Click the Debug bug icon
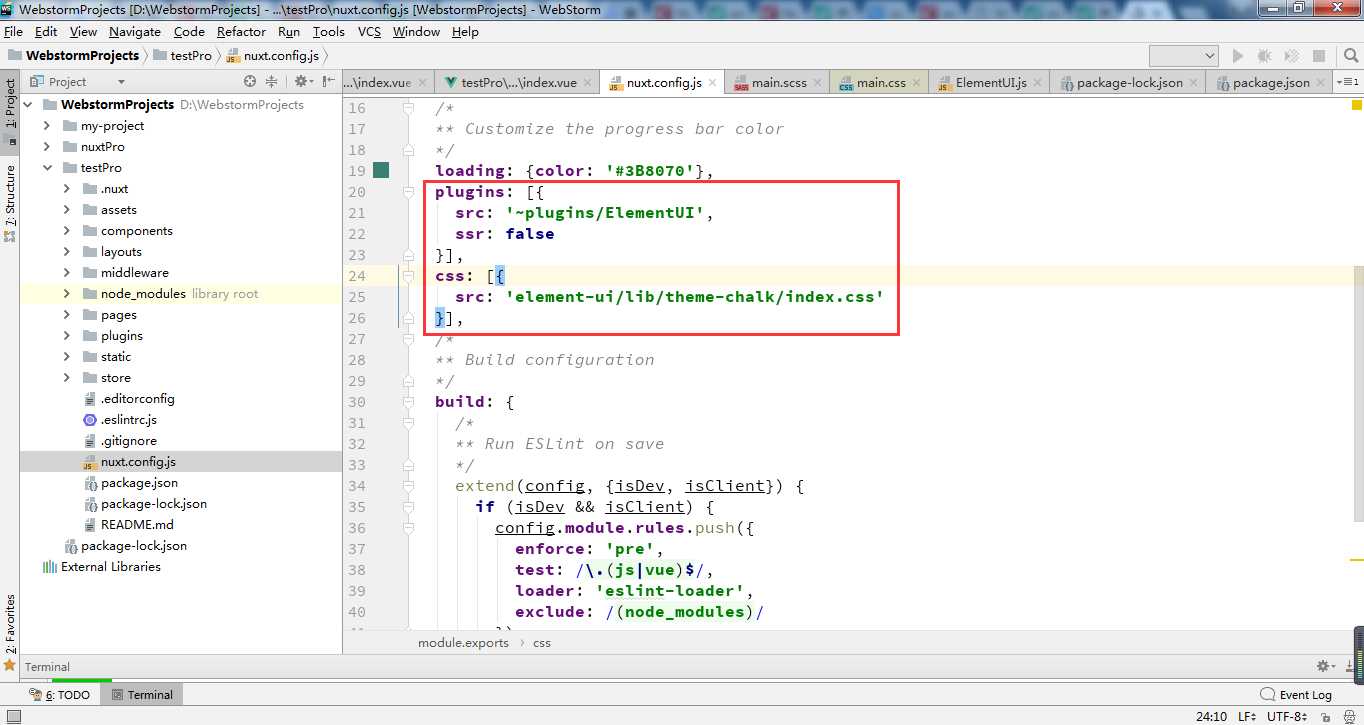This screenshot has width=1364, height=725. 1265,56
